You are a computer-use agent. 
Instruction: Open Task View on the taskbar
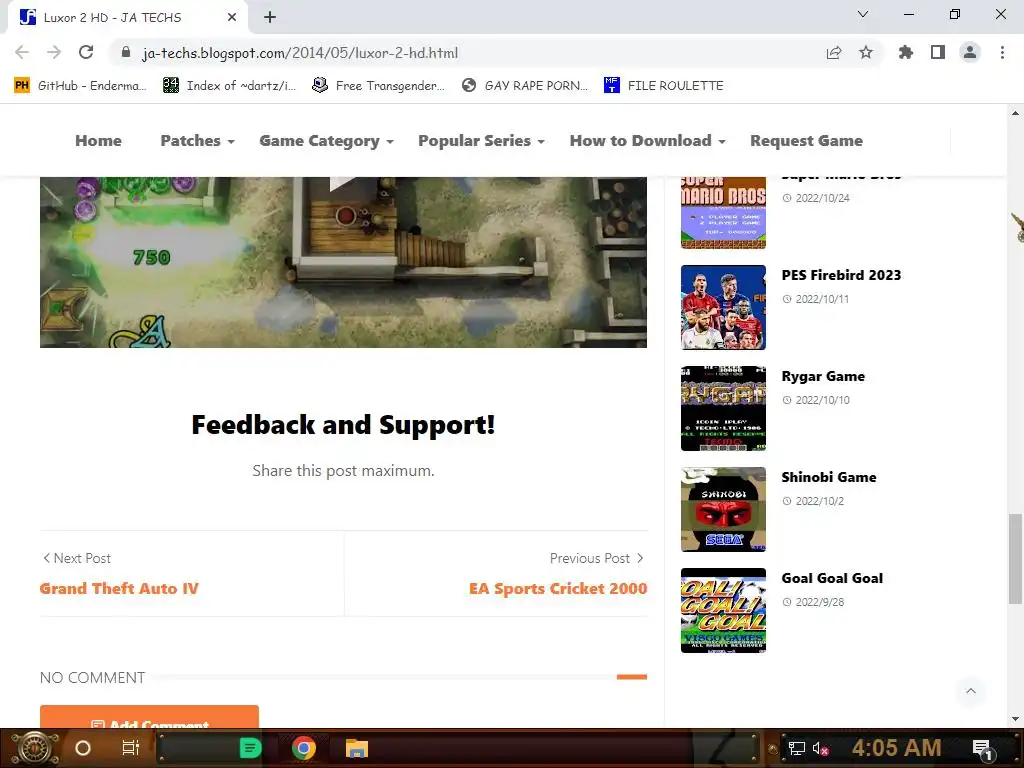pos(131,748)
